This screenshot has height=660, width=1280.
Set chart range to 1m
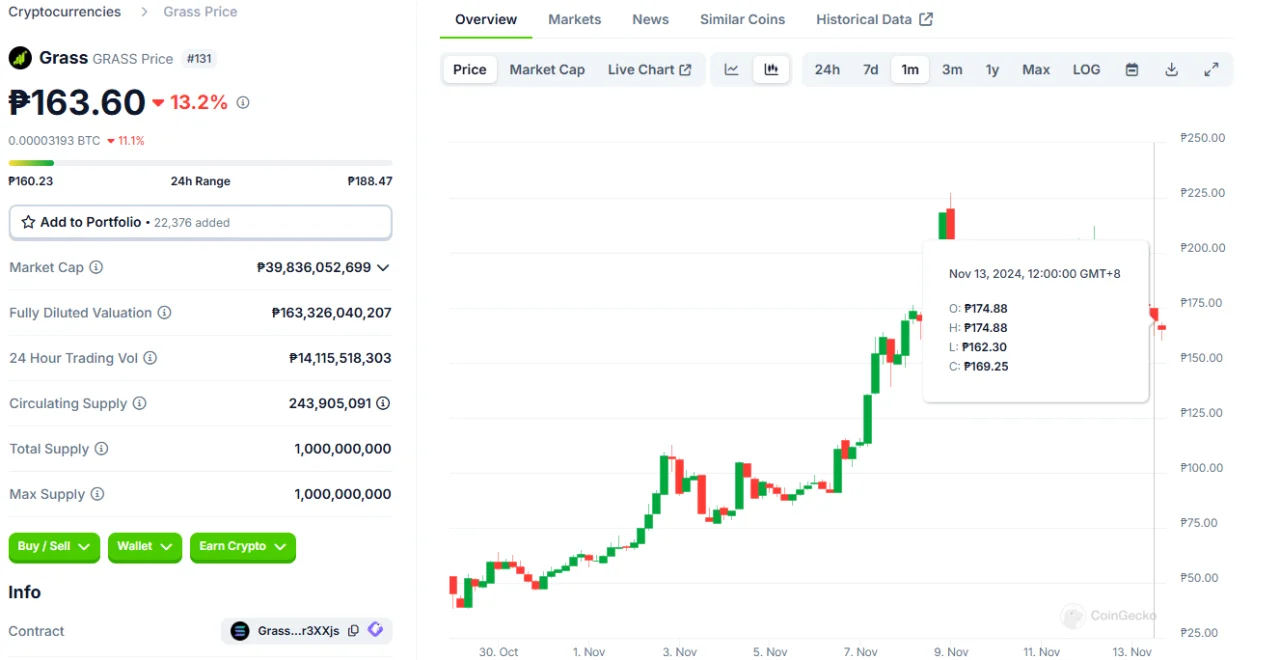[910, 70]
